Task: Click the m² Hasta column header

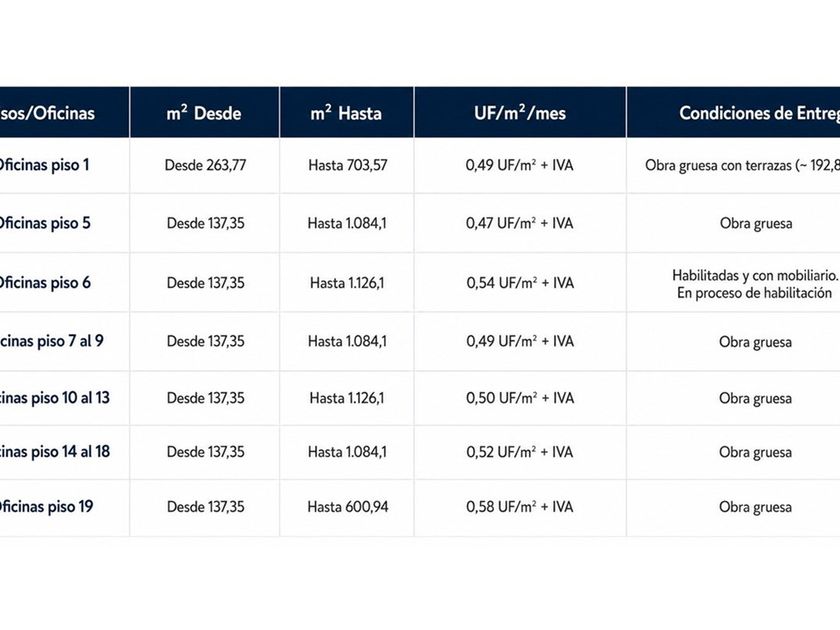Action: pyautogui.click(x=346, y=112)
